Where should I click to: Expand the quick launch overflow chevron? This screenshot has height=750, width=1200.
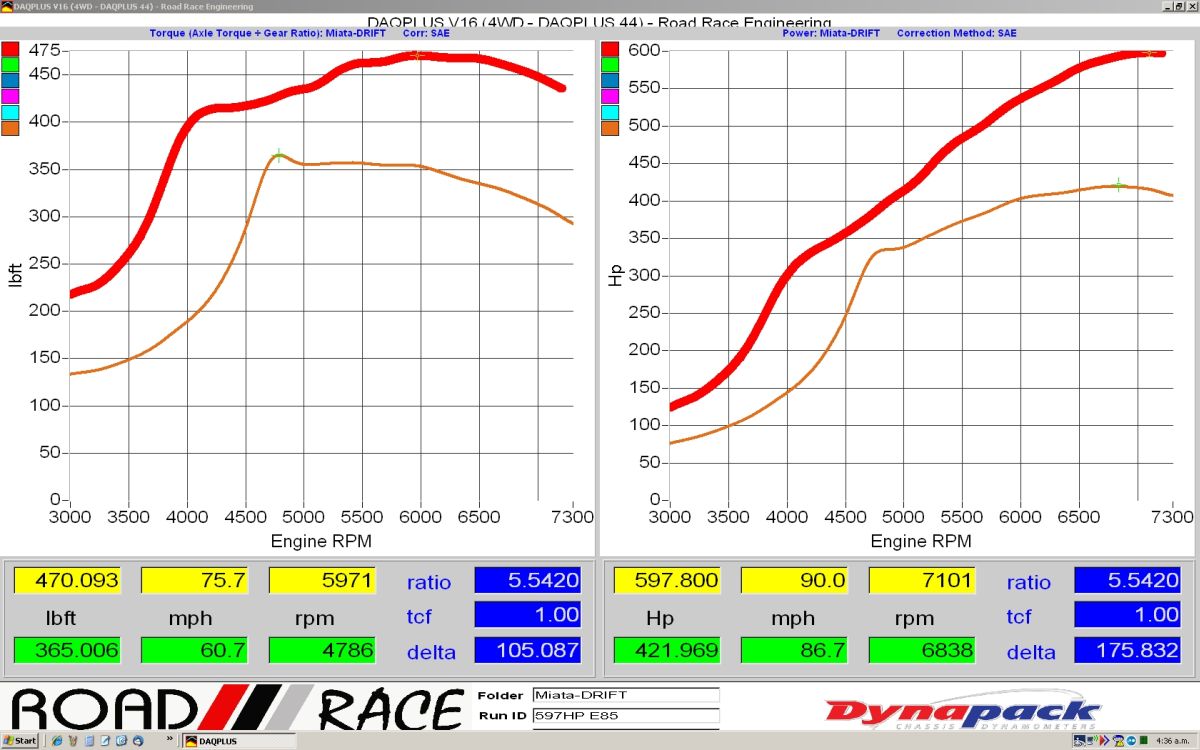(x=170, y=739)
